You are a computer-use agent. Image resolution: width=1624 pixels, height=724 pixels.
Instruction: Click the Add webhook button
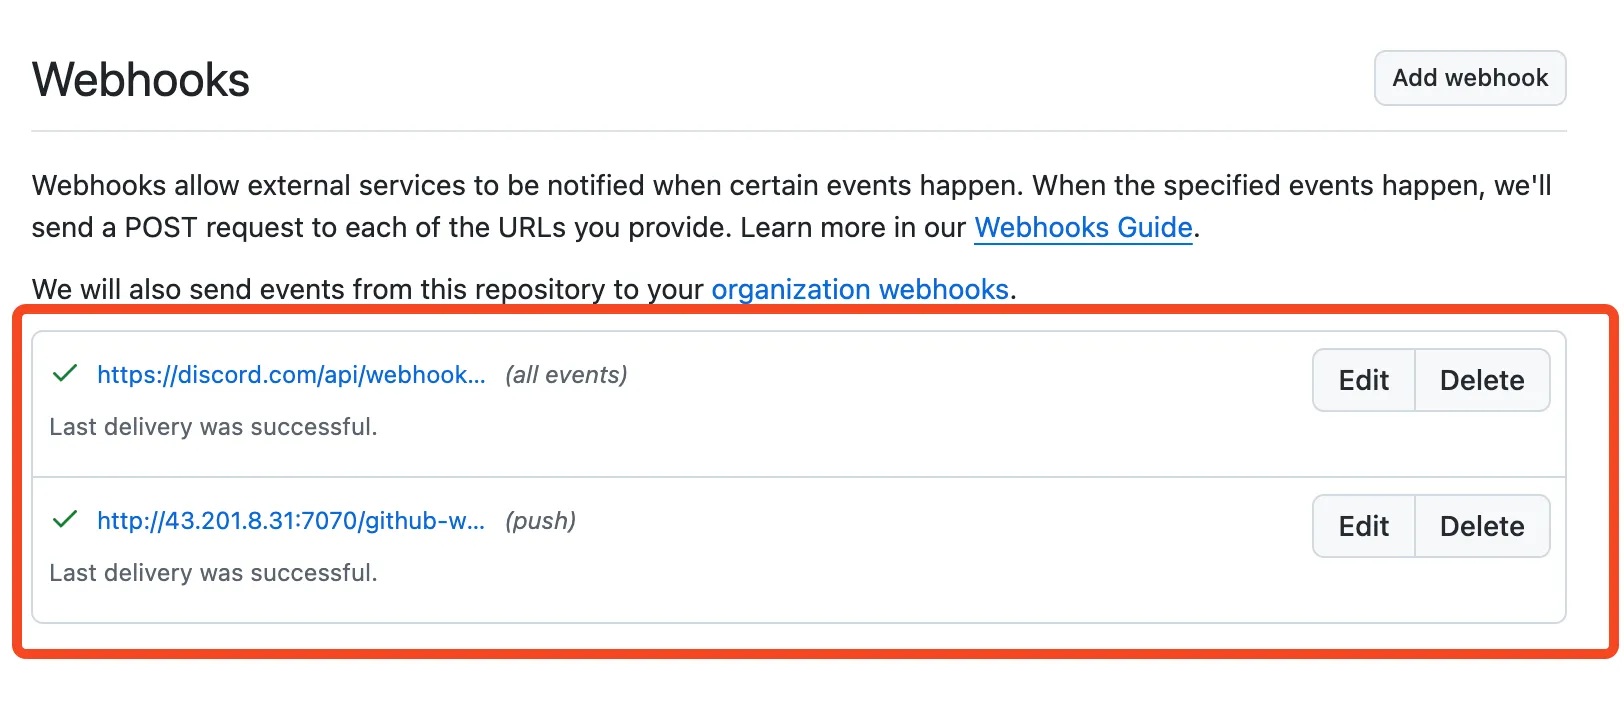[1470, 78]
